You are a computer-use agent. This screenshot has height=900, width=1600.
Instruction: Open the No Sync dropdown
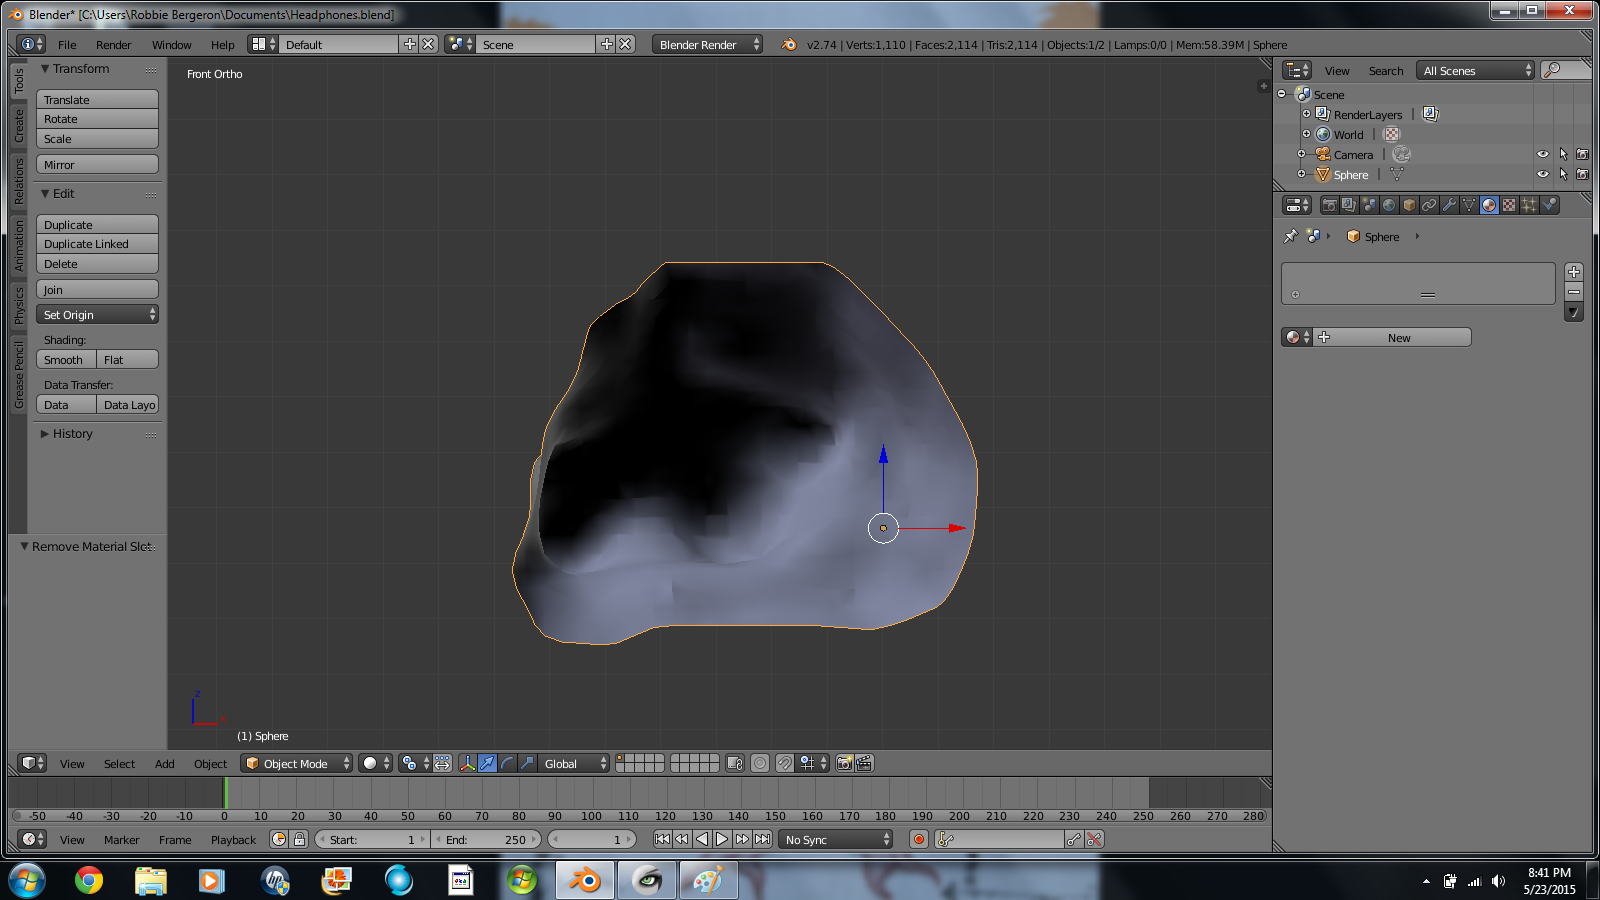835,839
